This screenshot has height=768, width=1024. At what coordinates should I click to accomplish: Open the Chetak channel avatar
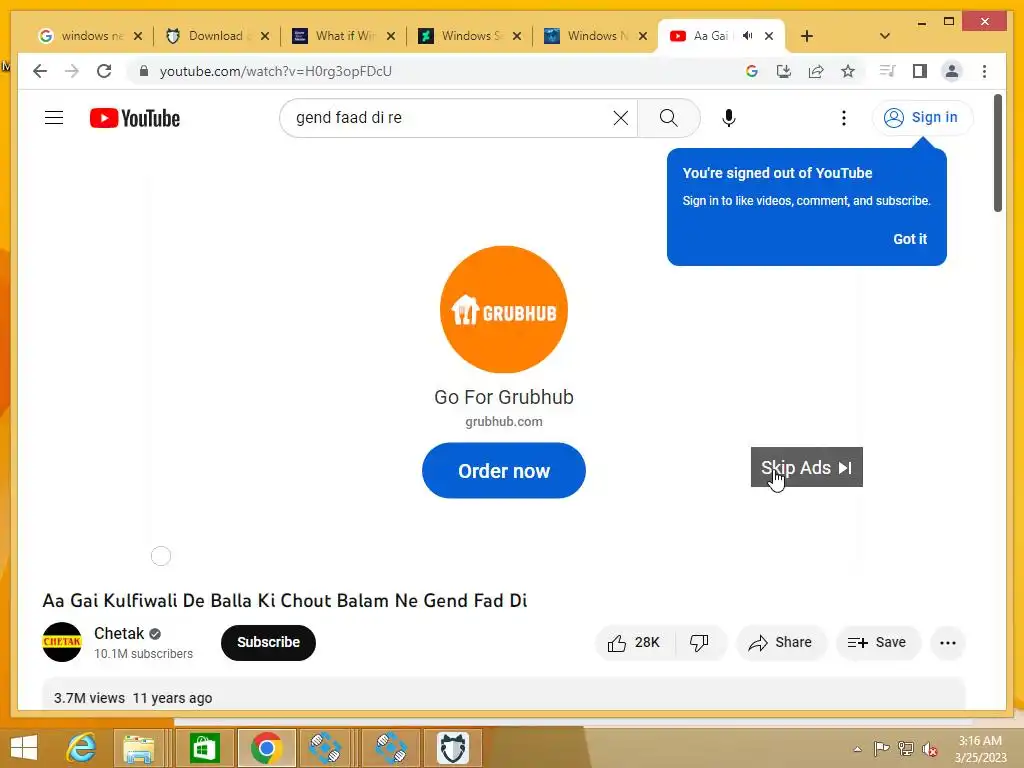click(62, 642)
